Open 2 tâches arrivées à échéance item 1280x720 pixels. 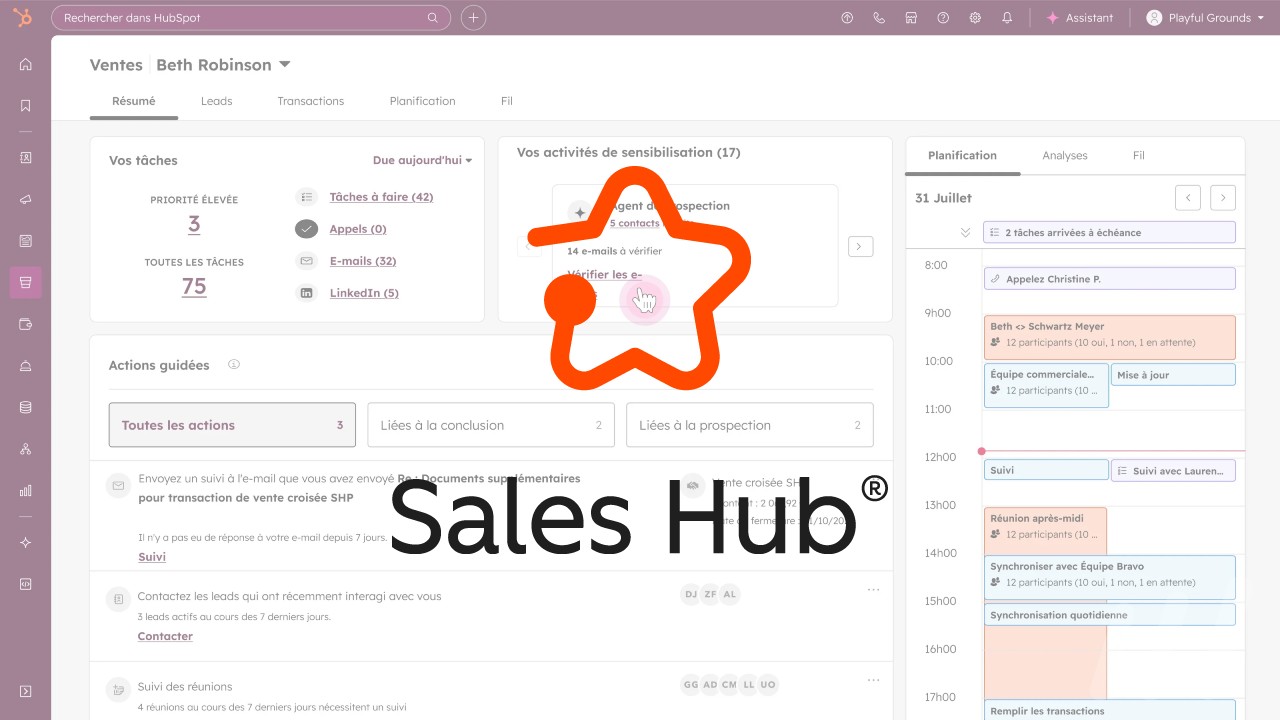[x=1109, y=232]
